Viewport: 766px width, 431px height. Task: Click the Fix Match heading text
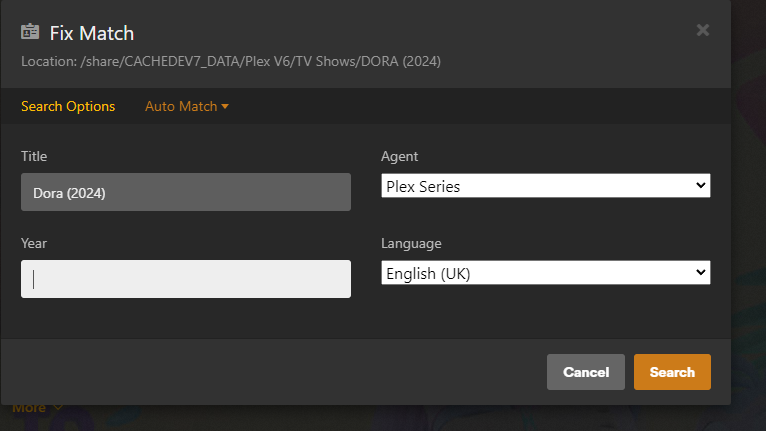92,33
